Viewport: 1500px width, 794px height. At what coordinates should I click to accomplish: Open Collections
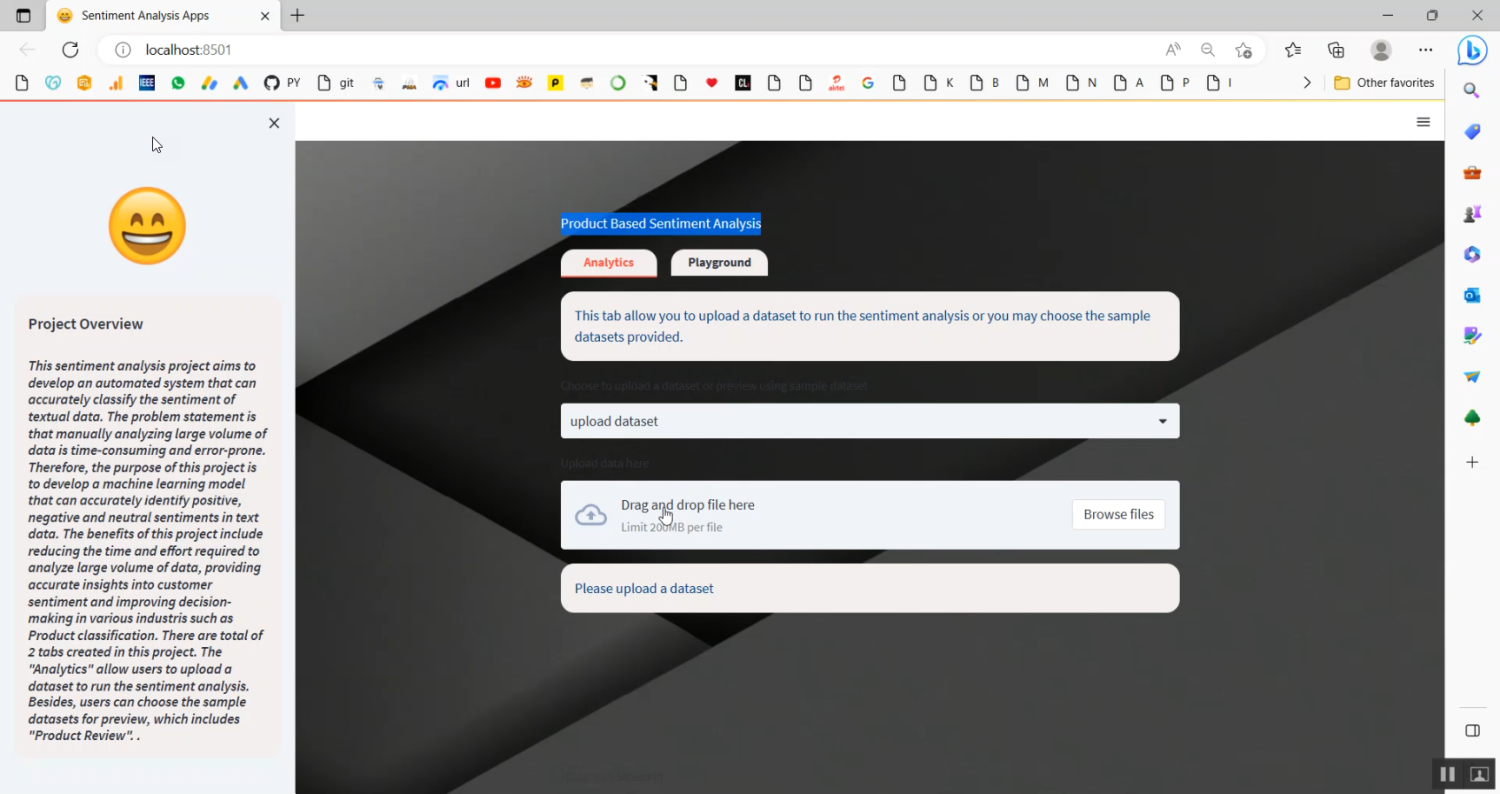click(x=1336, y=50)
